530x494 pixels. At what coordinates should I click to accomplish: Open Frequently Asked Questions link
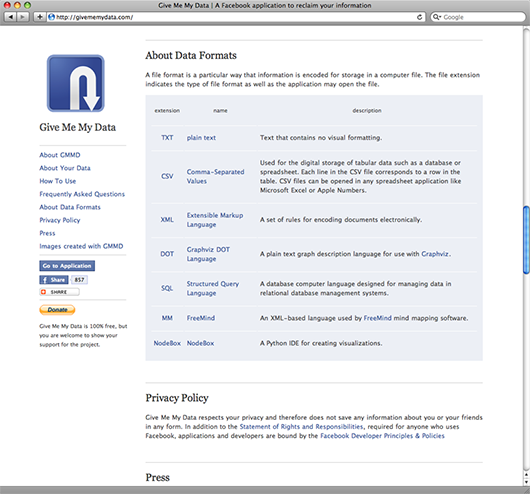82,194
